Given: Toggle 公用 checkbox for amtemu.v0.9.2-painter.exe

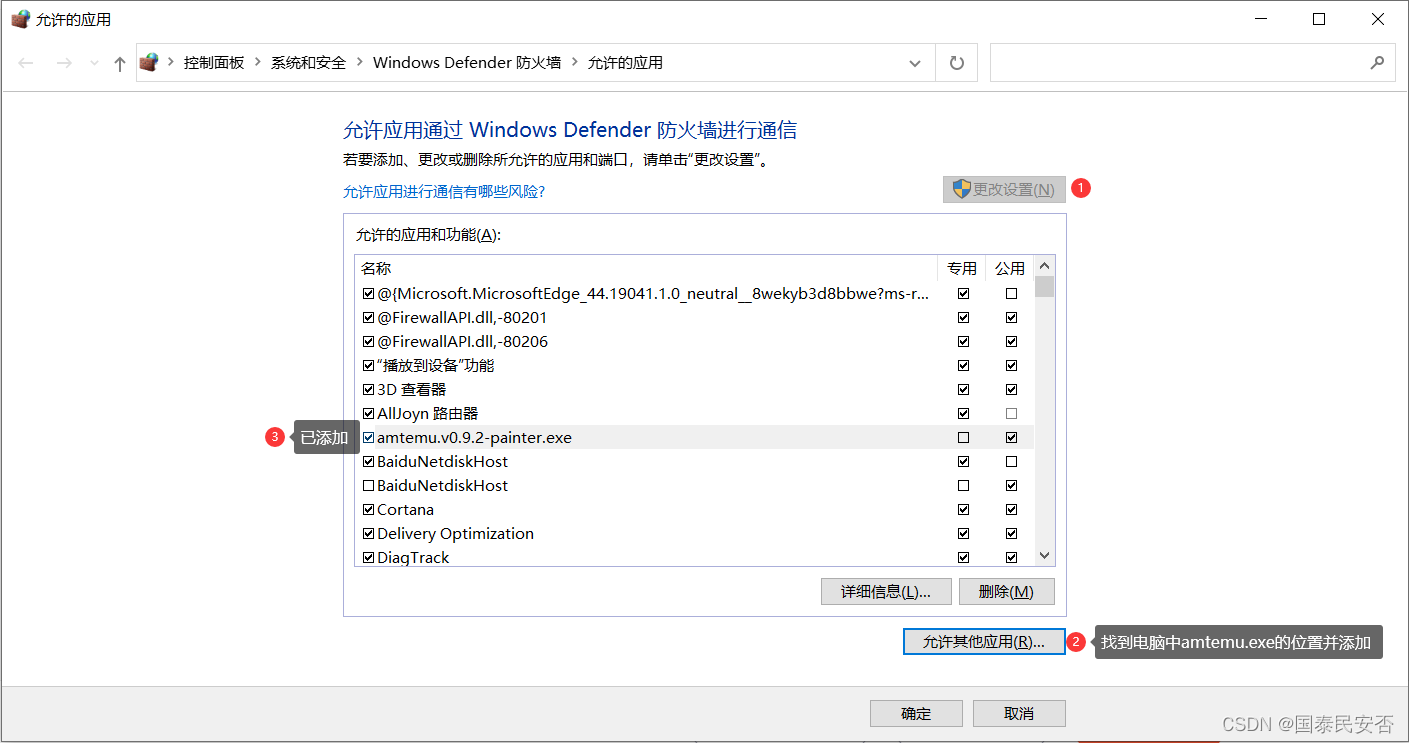Looking at the screenshot, I should (1011, 437).
